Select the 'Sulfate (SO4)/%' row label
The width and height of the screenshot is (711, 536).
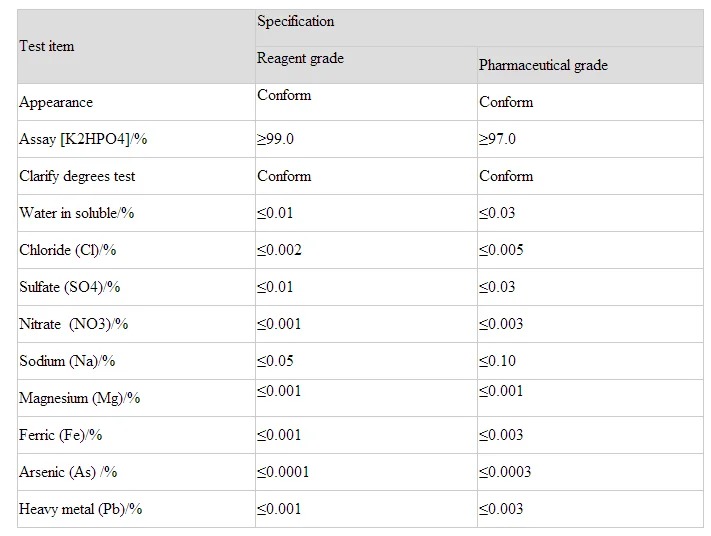tap(70, 287)
